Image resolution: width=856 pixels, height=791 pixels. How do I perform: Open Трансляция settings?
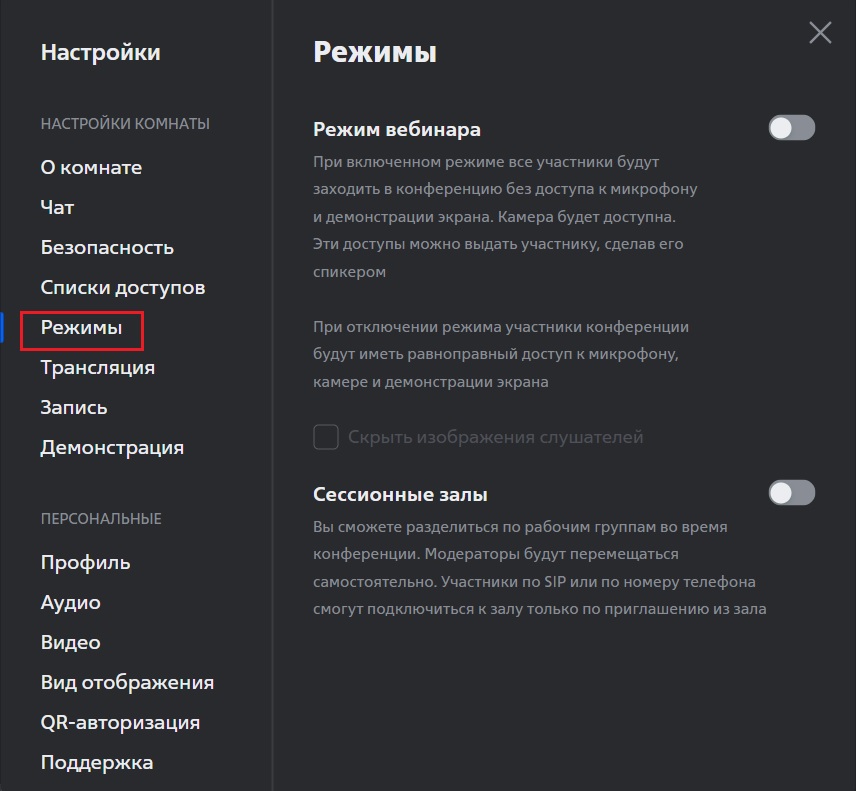click(98, 367)
